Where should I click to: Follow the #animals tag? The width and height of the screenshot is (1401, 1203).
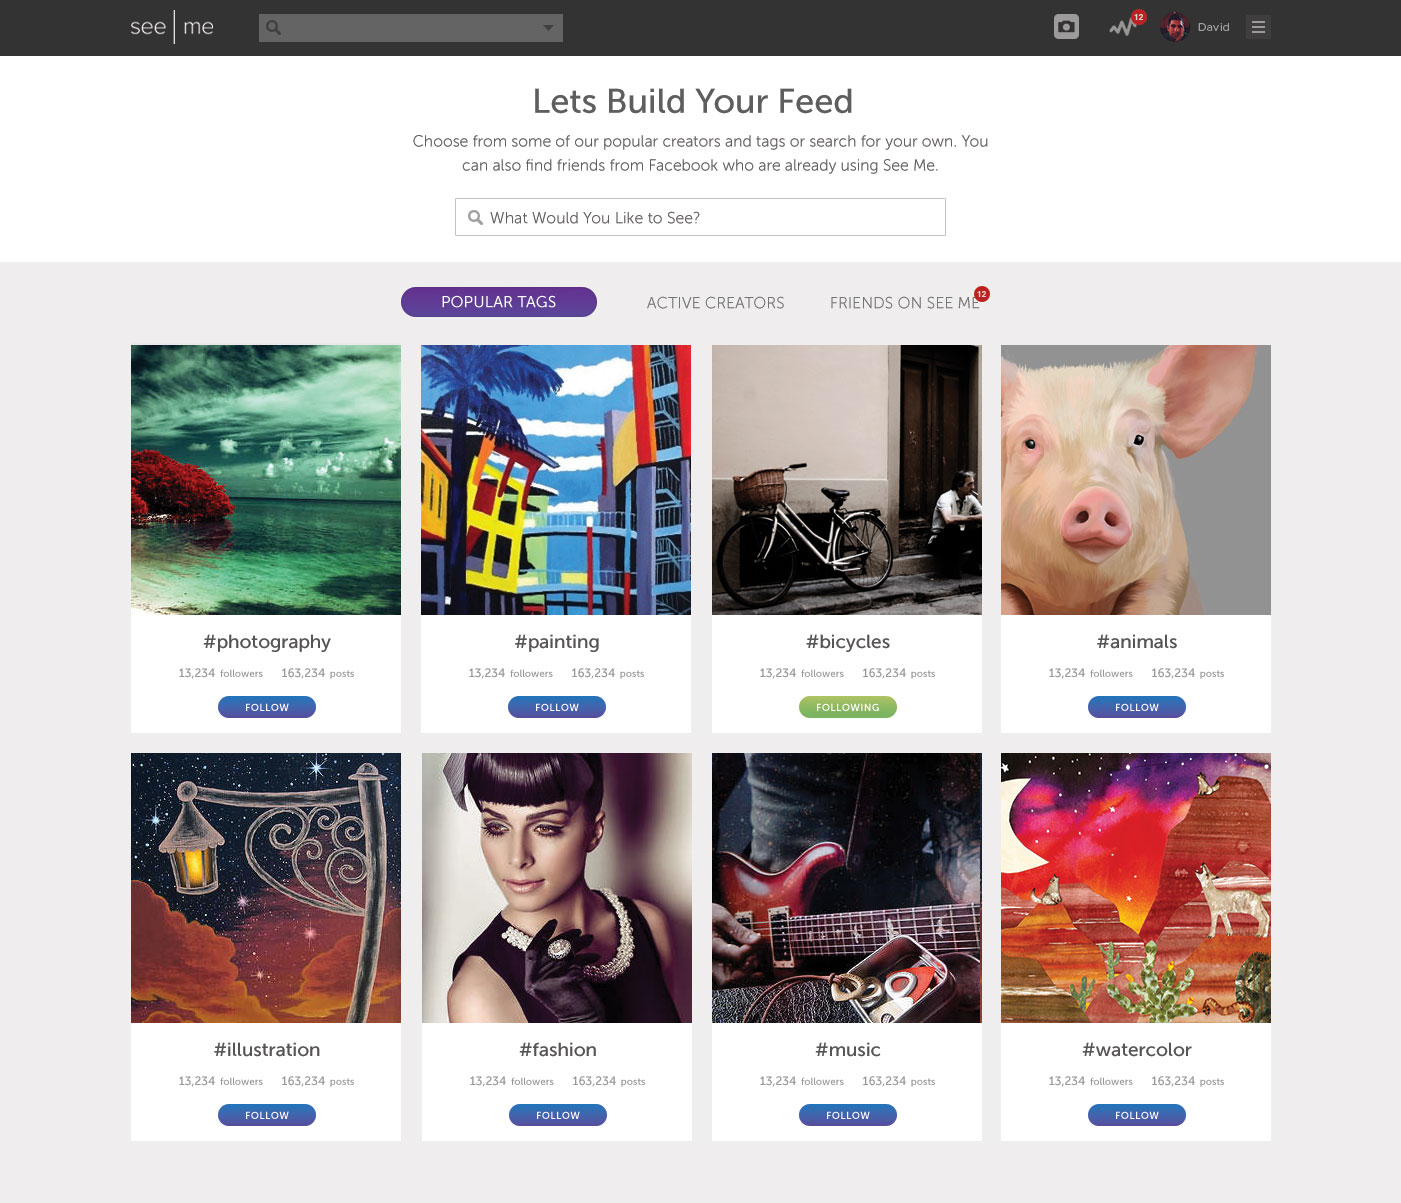point(1137,707)
